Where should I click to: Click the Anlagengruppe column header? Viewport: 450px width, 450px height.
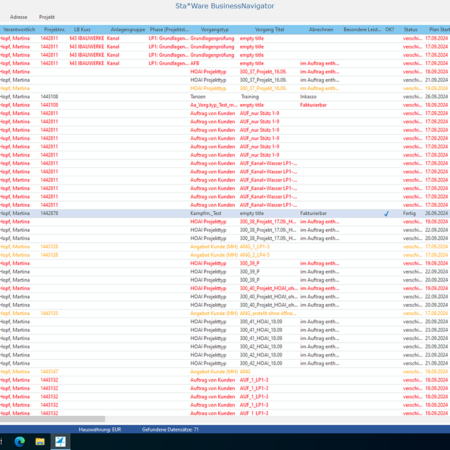pyautogui.click(x=128, y=30)
